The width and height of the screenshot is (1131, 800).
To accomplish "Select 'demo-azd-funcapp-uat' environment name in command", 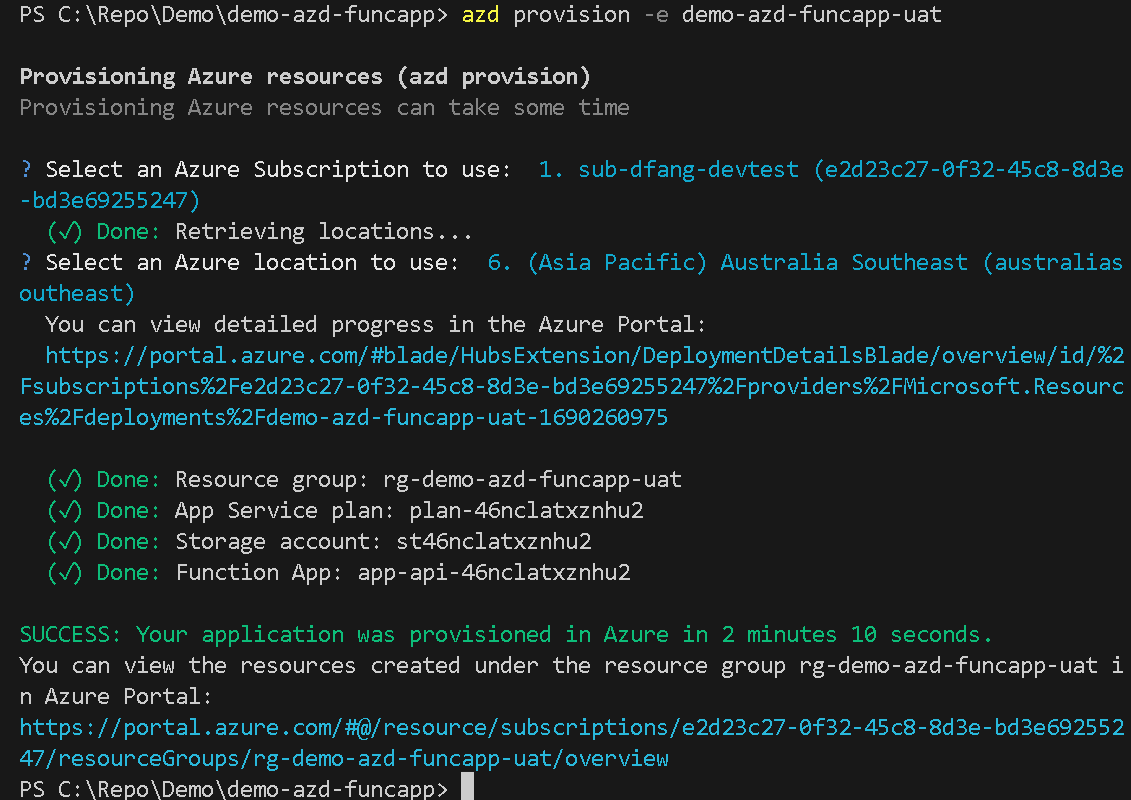I will tap(811, 15).
